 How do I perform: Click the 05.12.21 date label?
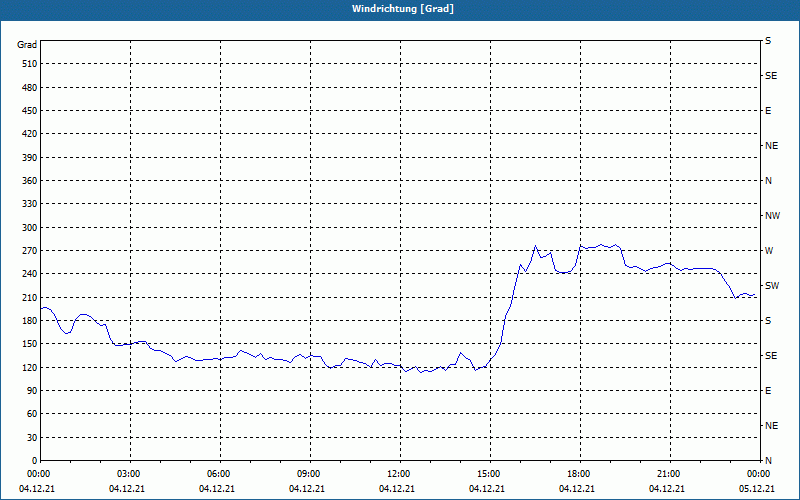pos(757,489)
